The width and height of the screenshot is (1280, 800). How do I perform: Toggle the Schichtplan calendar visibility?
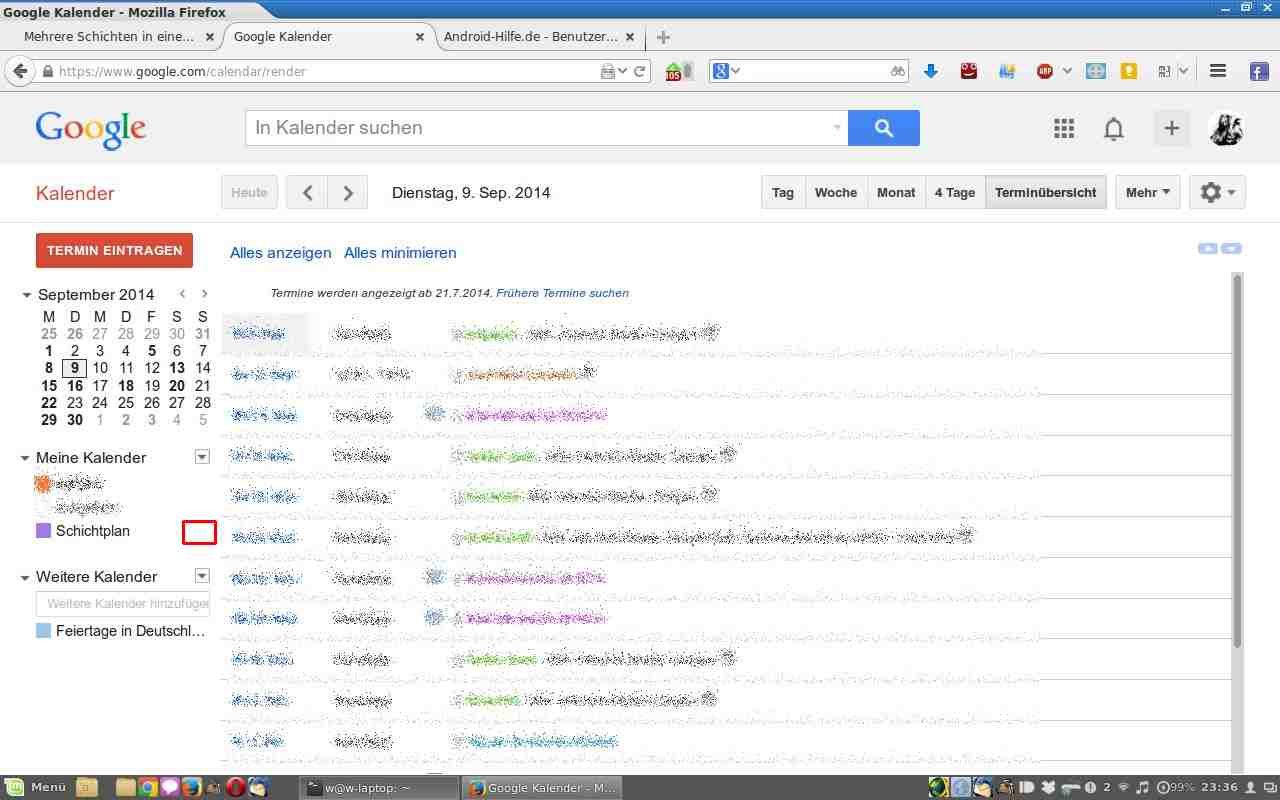(x=93, y=531)
